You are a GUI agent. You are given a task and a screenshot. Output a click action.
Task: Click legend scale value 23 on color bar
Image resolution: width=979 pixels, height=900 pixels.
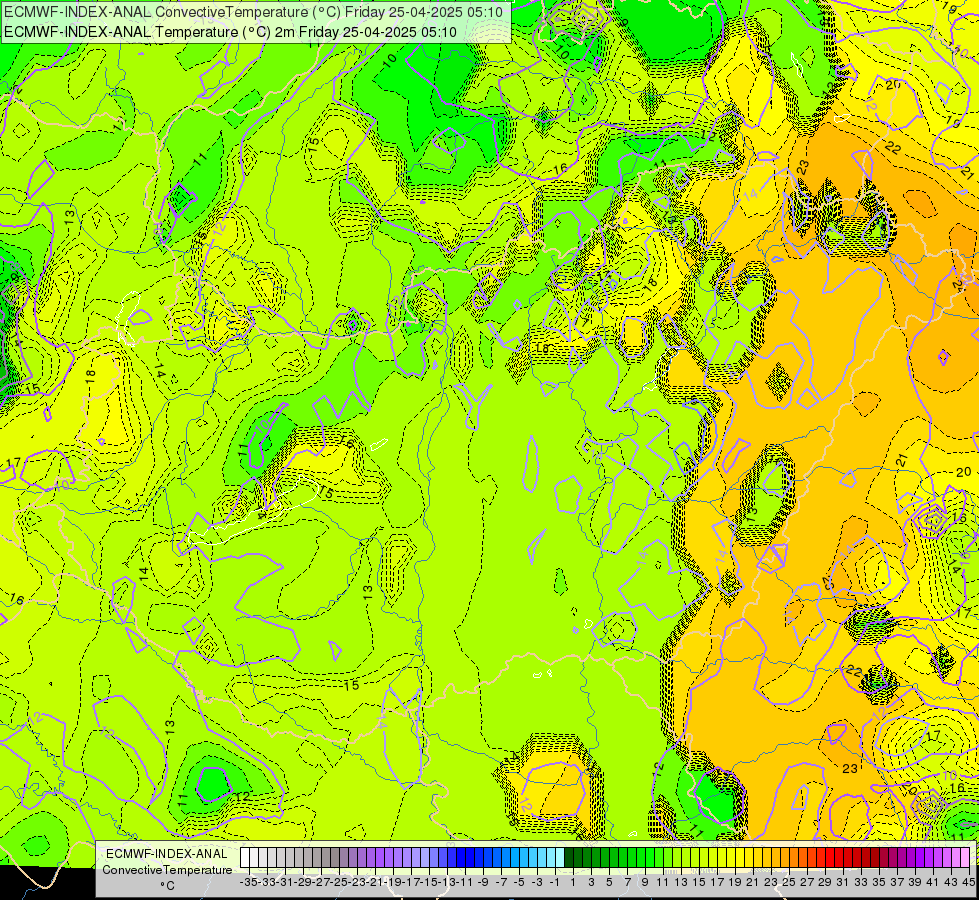point(771,882)
